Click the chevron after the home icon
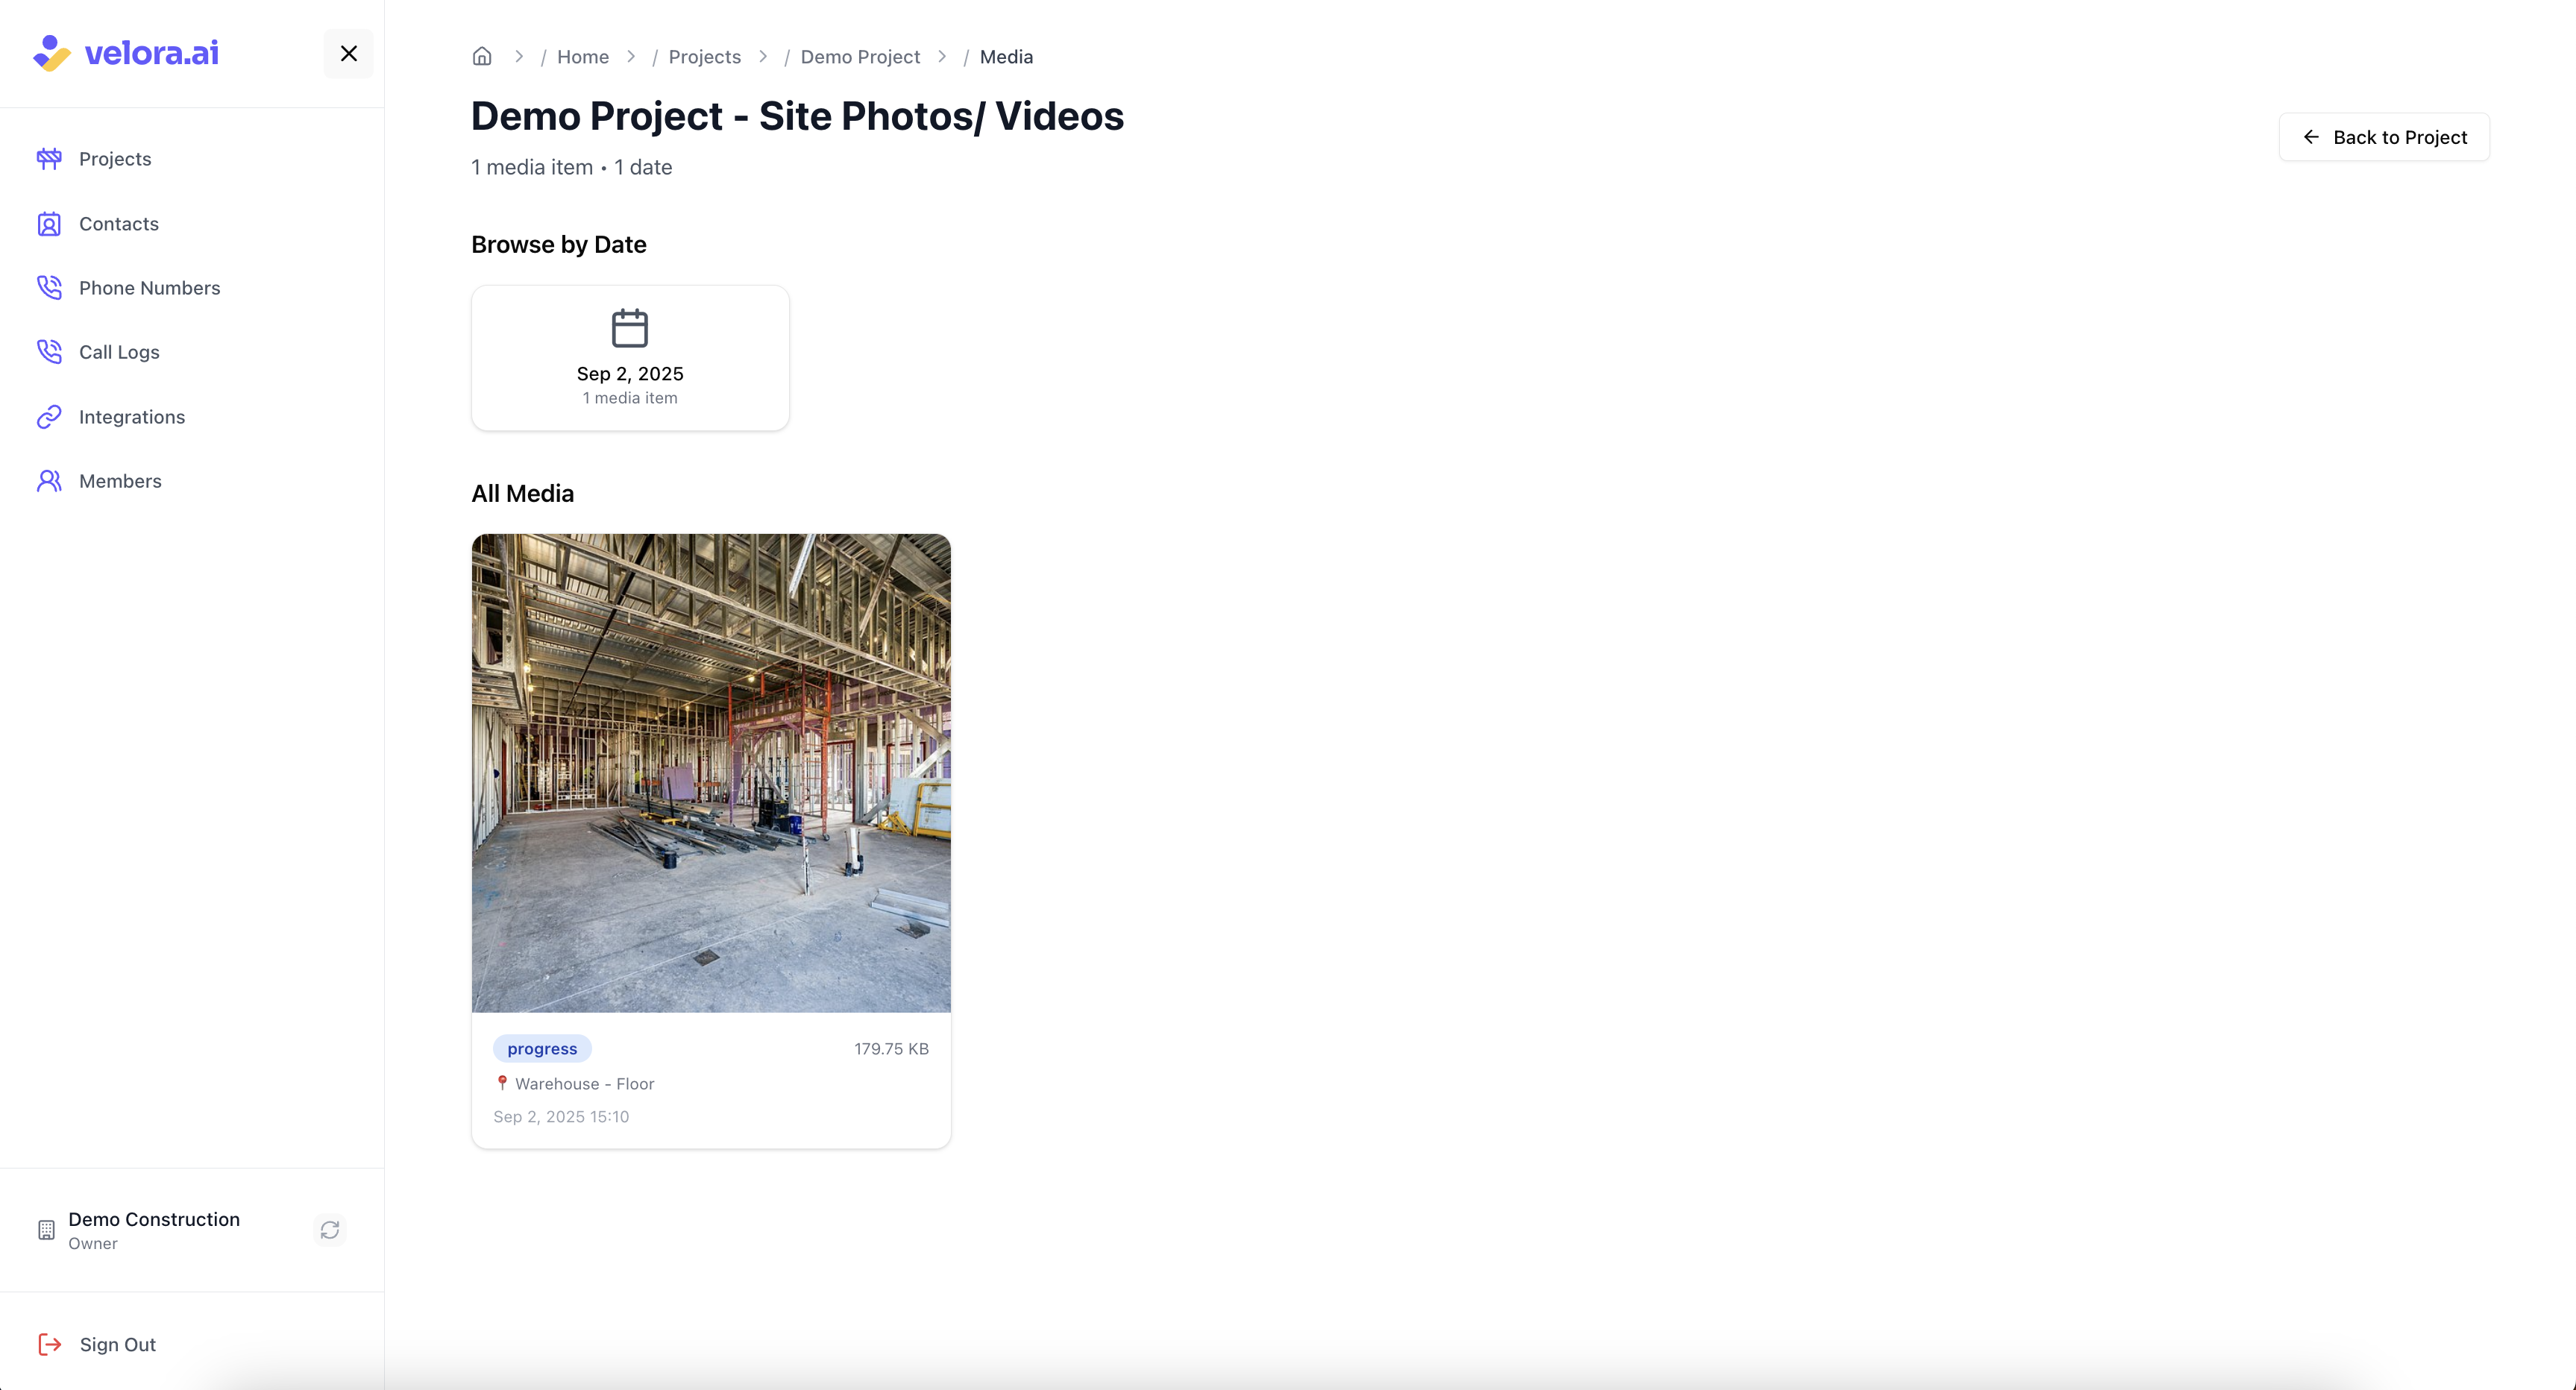Viewport: 2576px width, 1390px height. point(519,57)
